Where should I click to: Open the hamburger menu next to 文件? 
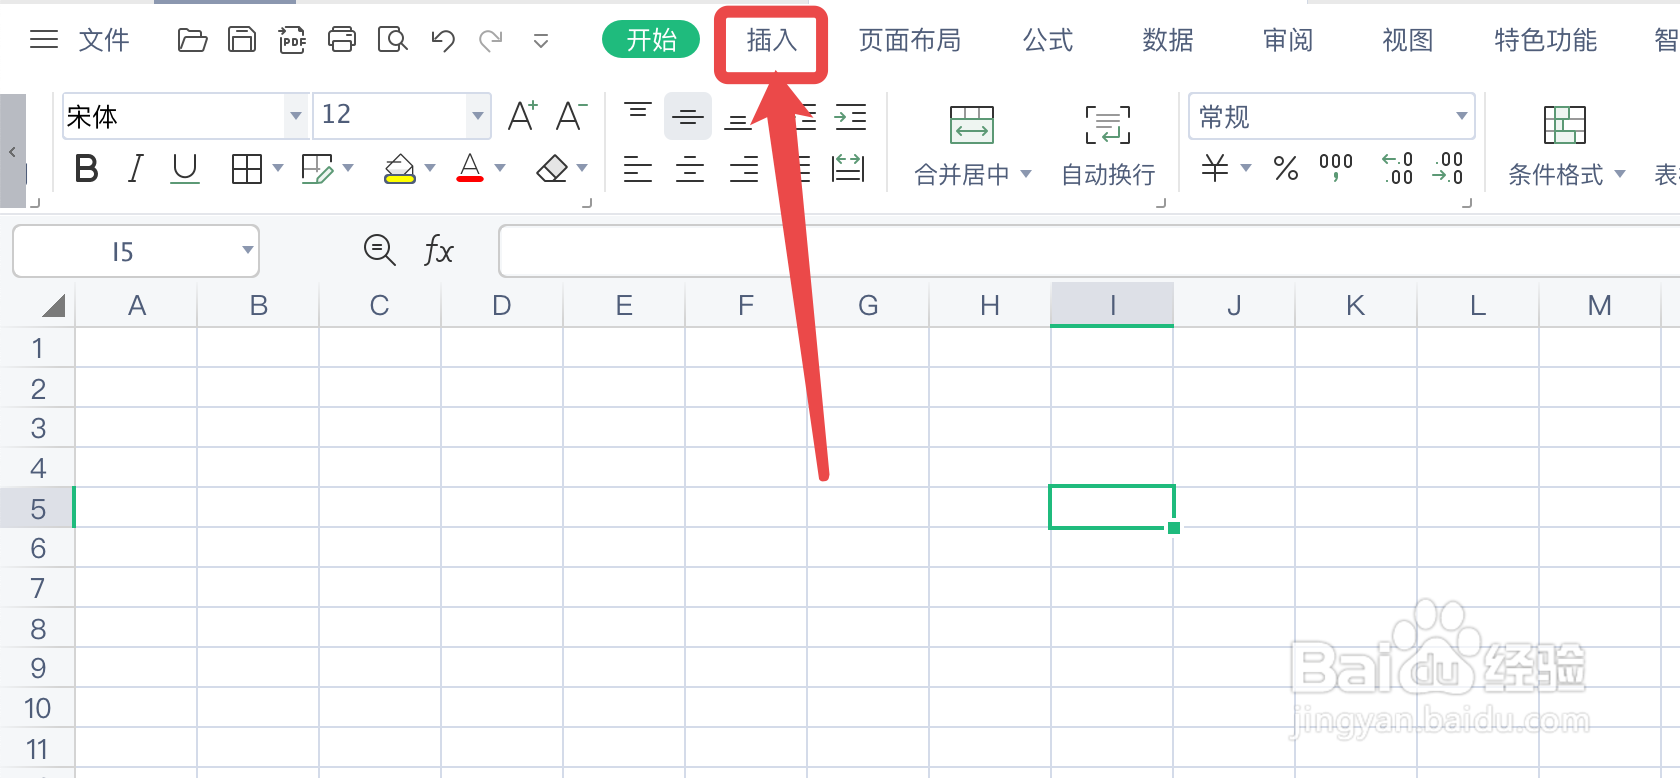click(x=44, y=40)
